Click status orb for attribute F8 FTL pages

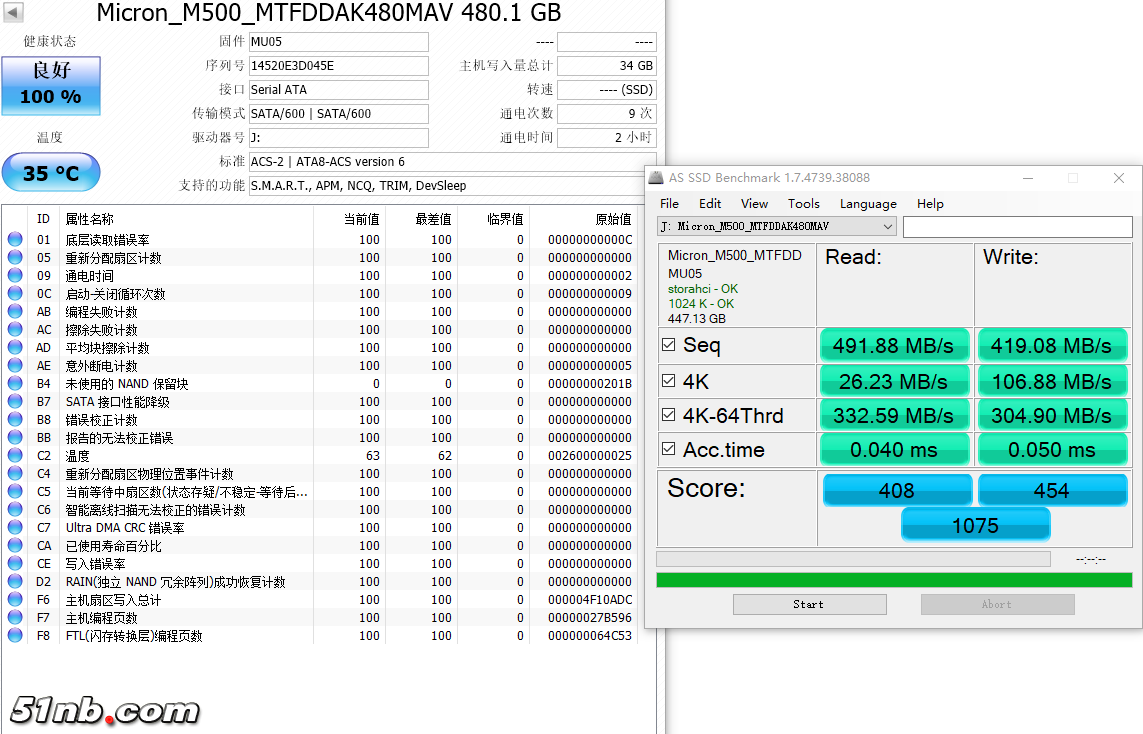point(15,636)
